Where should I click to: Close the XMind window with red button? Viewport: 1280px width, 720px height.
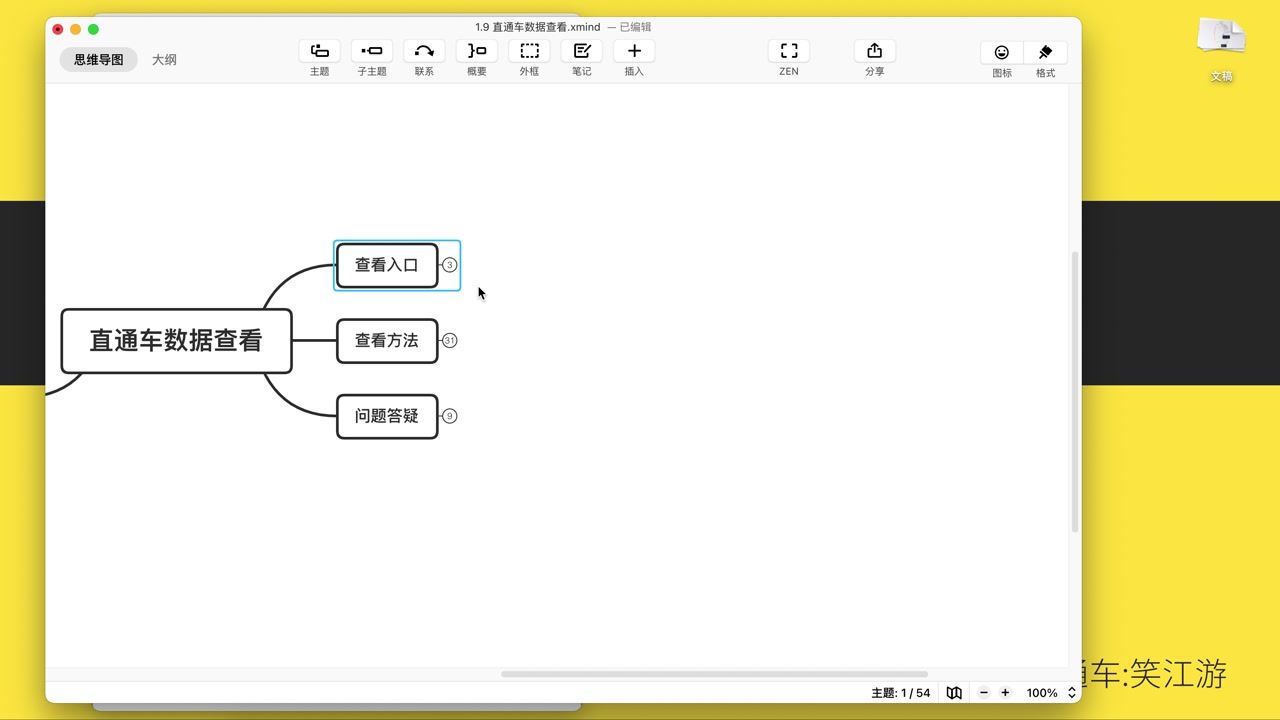pos(58,29)
